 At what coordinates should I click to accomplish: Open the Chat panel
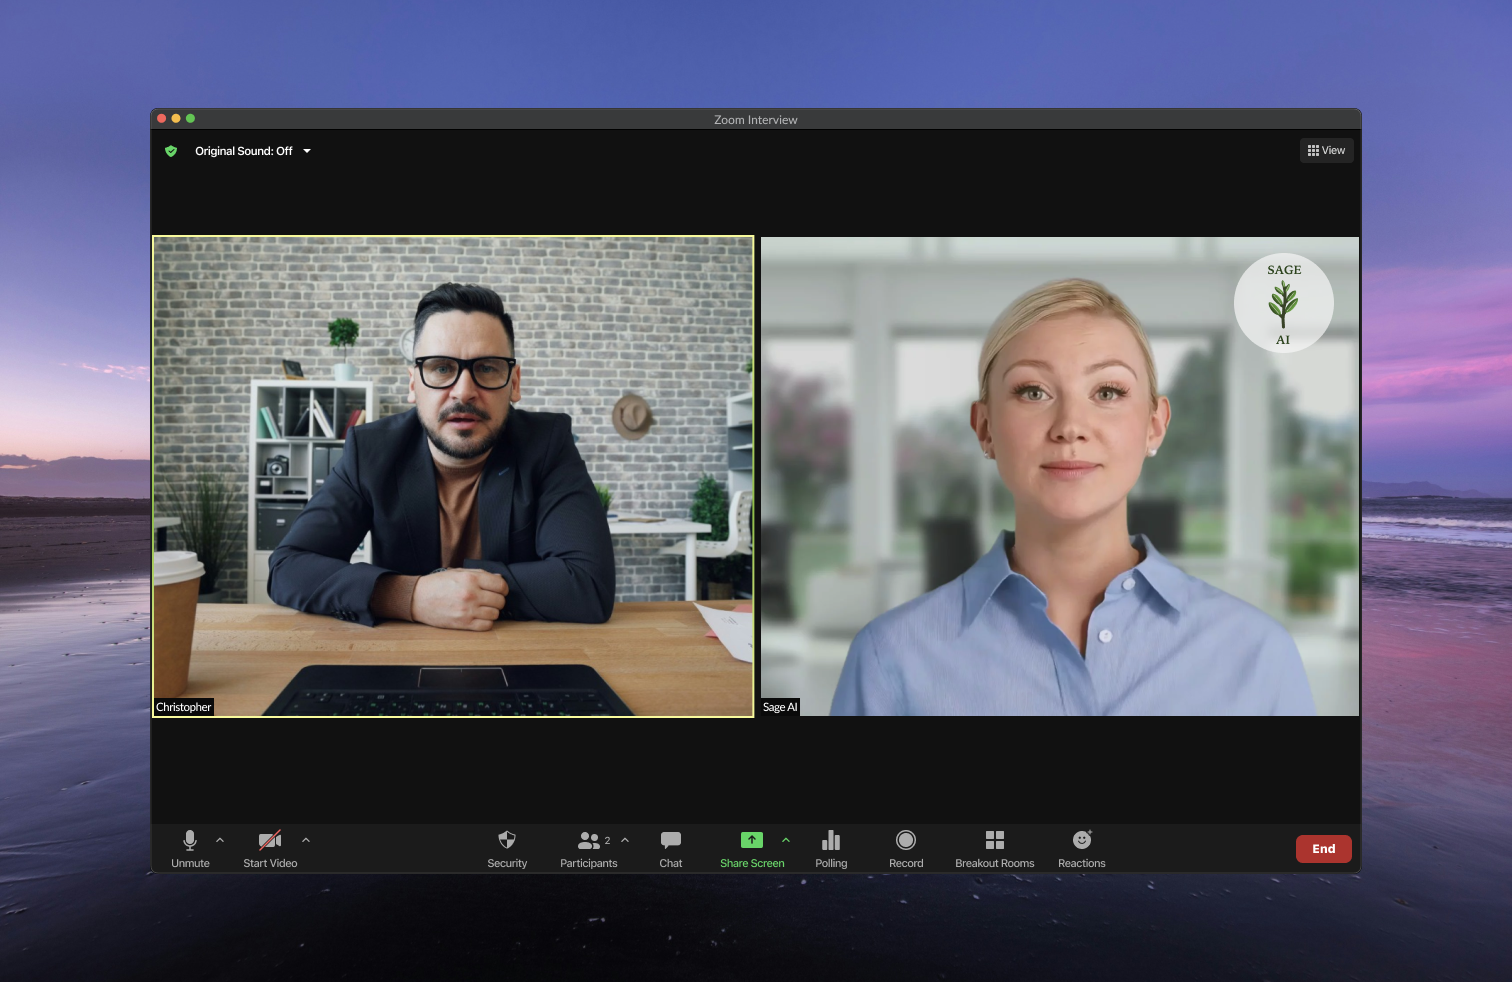[x=671, y=847]
